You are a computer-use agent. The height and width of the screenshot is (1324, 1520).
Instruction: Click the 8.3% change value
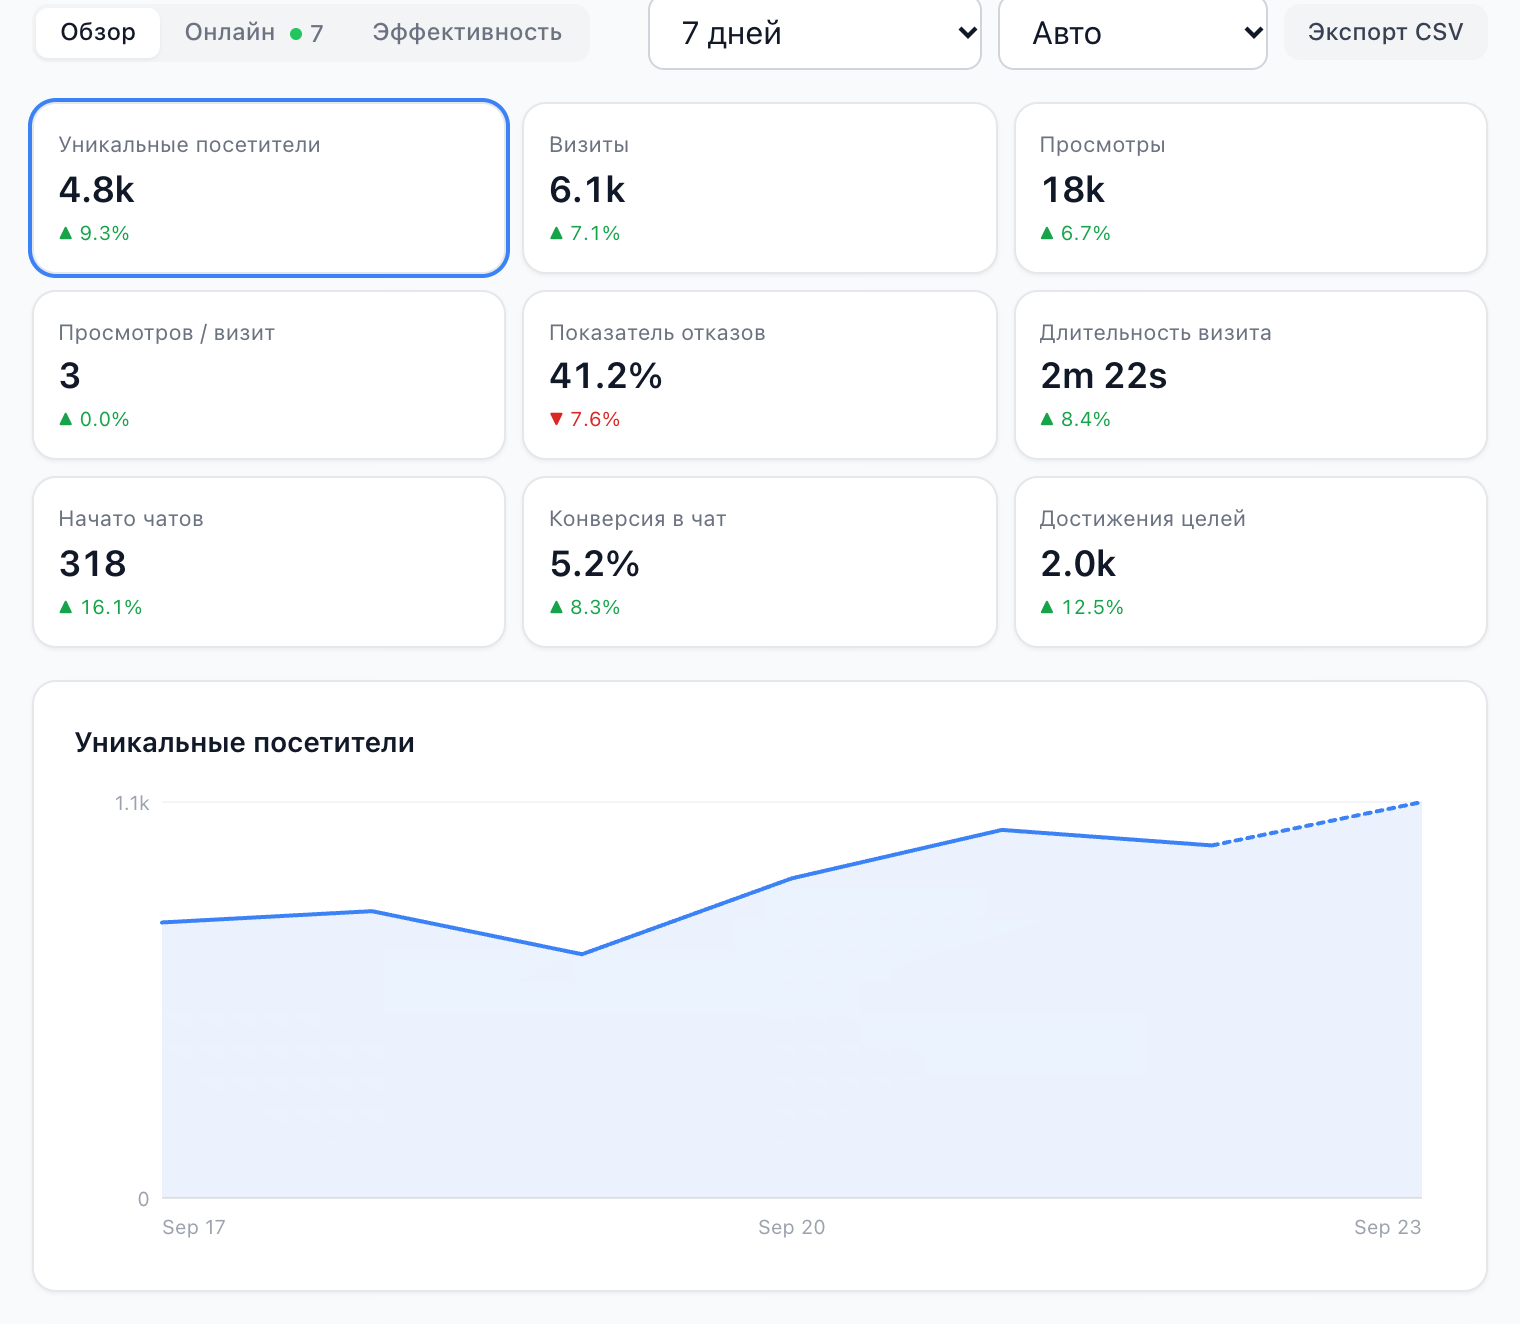click(x=595, y=607)
